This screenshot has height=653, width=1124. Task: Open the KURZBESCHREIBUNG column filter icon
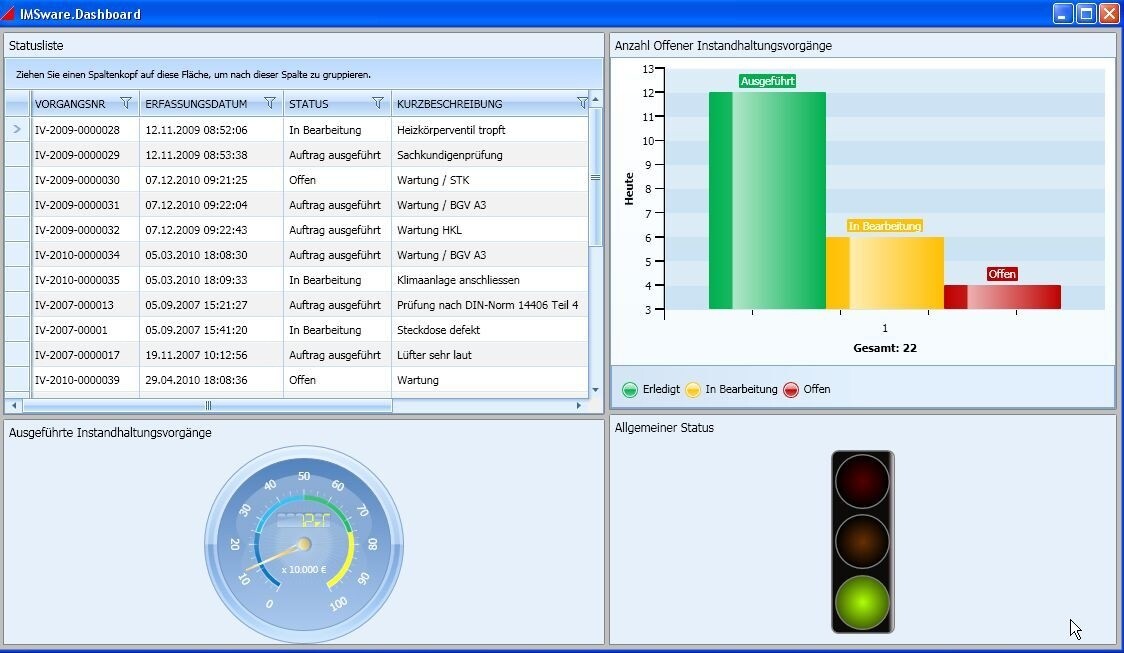[x=582, y=103]
